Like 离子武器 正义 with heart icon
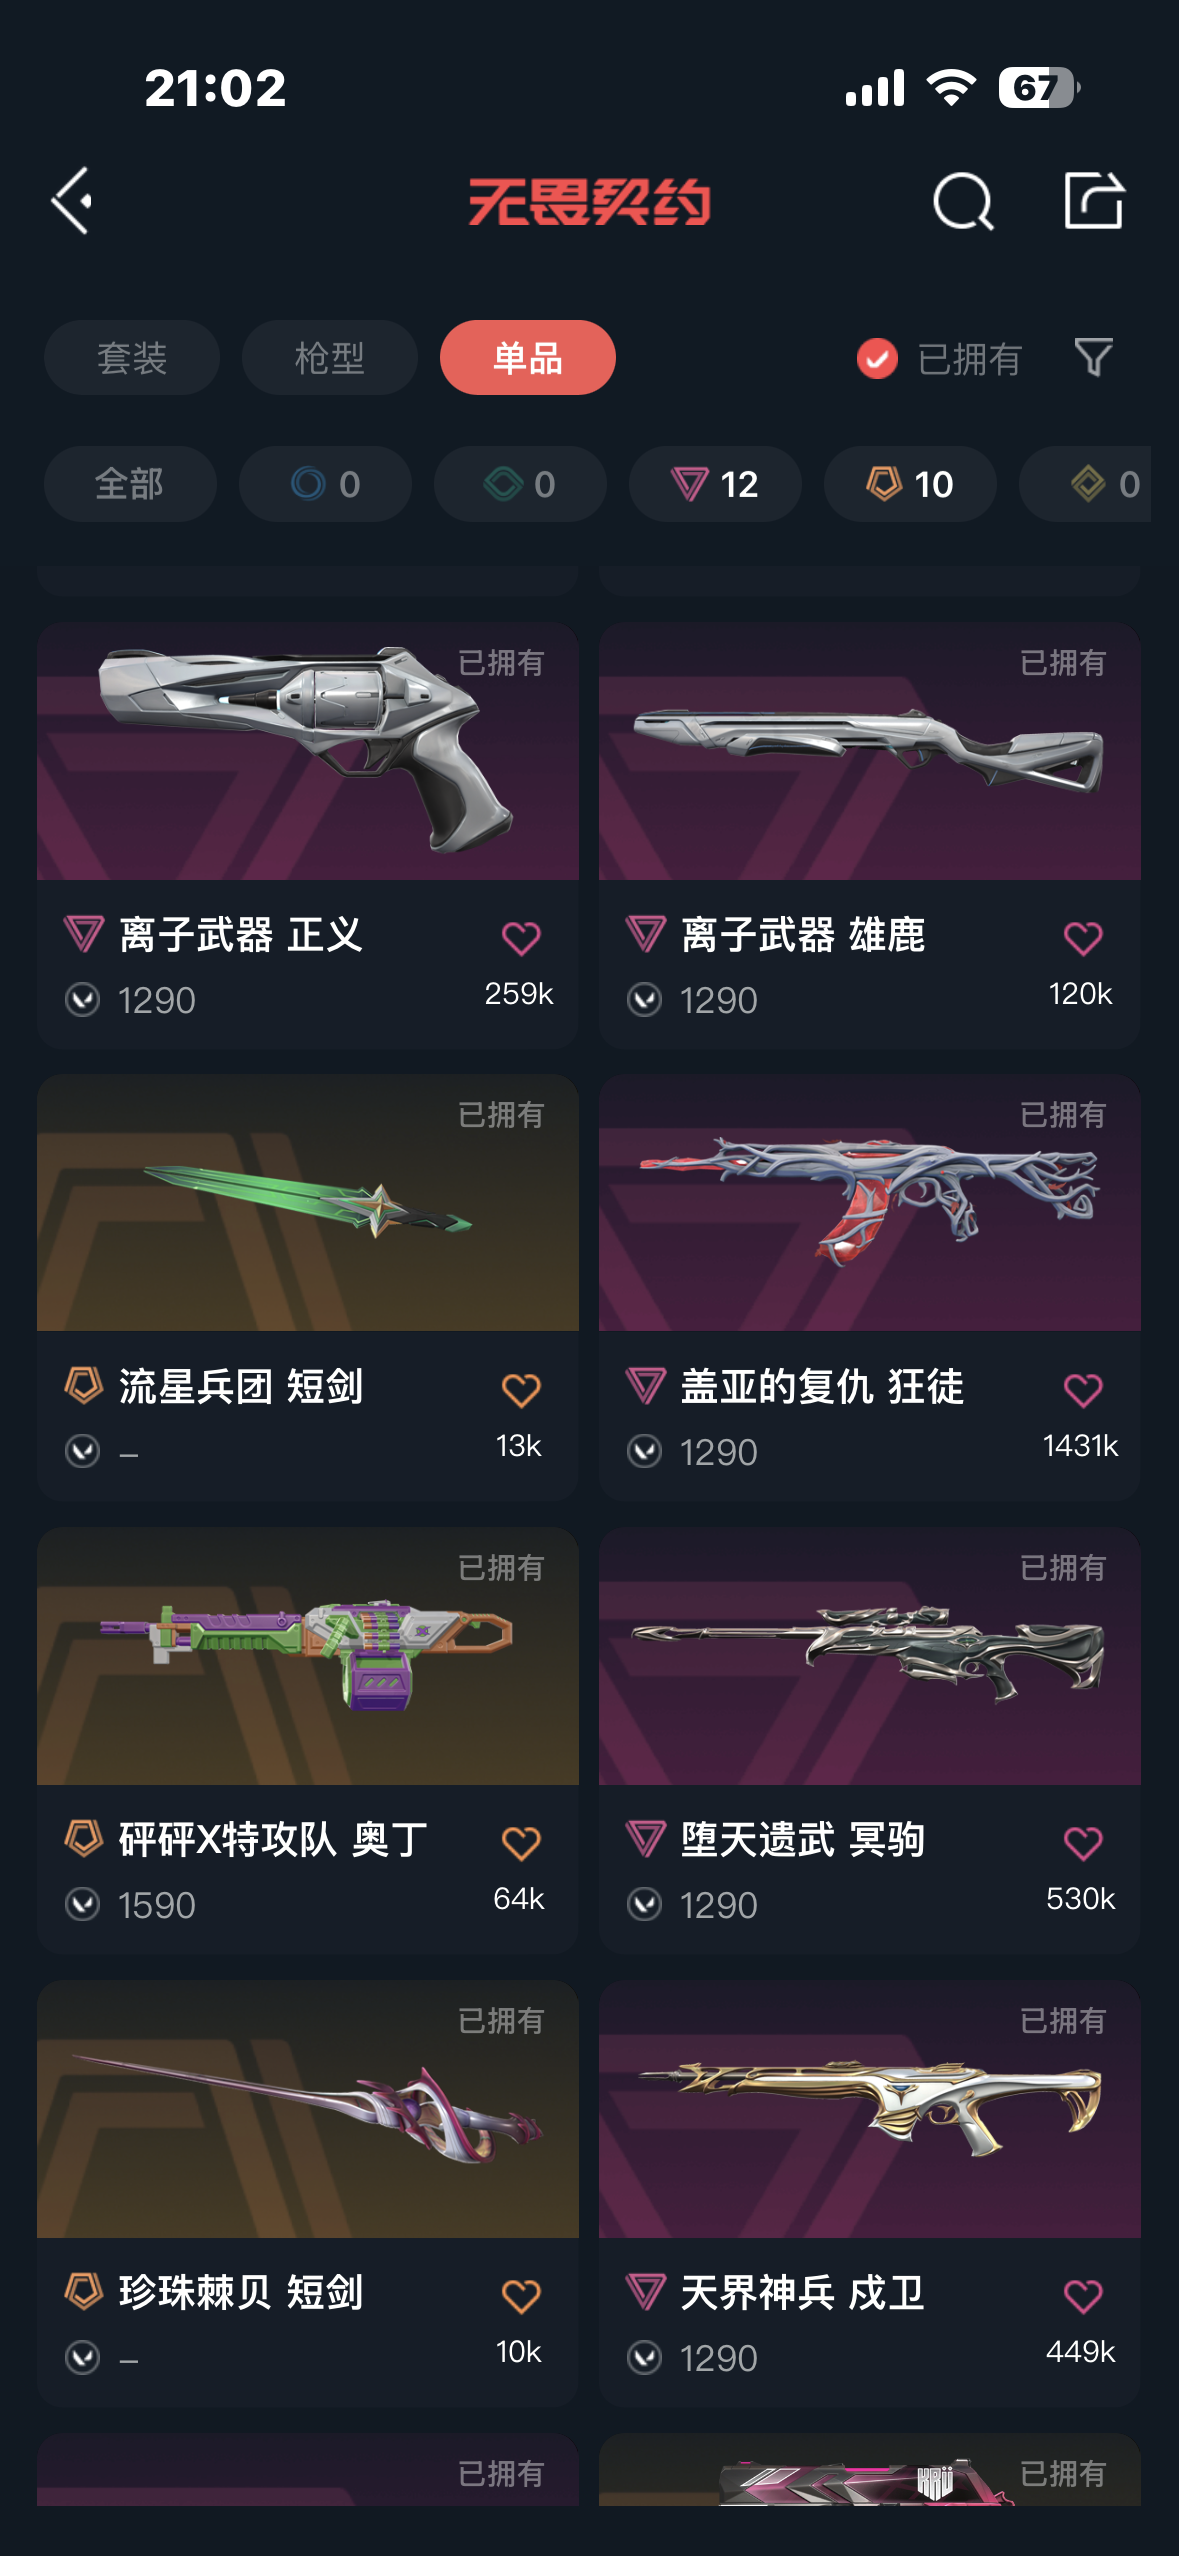Image resolution: width=1179 pixels, height=2556 pixels. (521, 938)
